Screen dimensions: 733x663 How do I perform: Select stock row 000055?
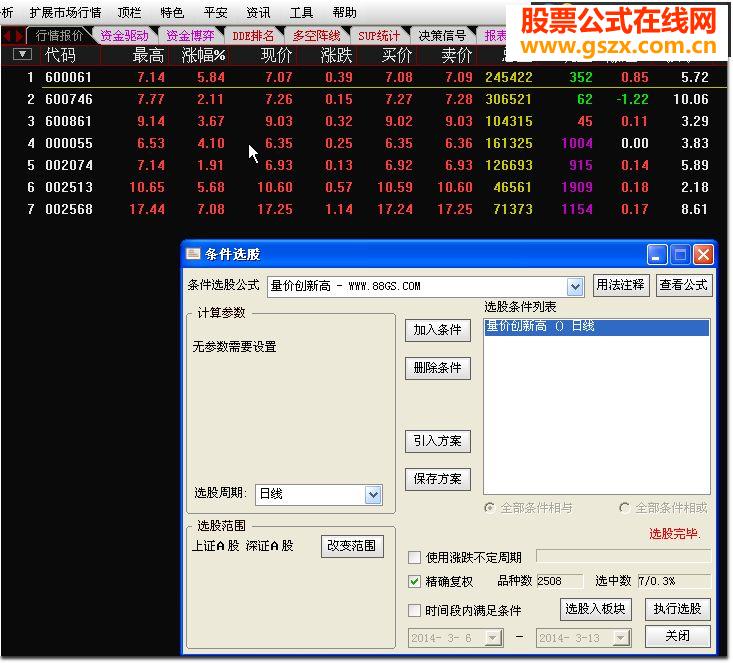click(x=365, y=143)
